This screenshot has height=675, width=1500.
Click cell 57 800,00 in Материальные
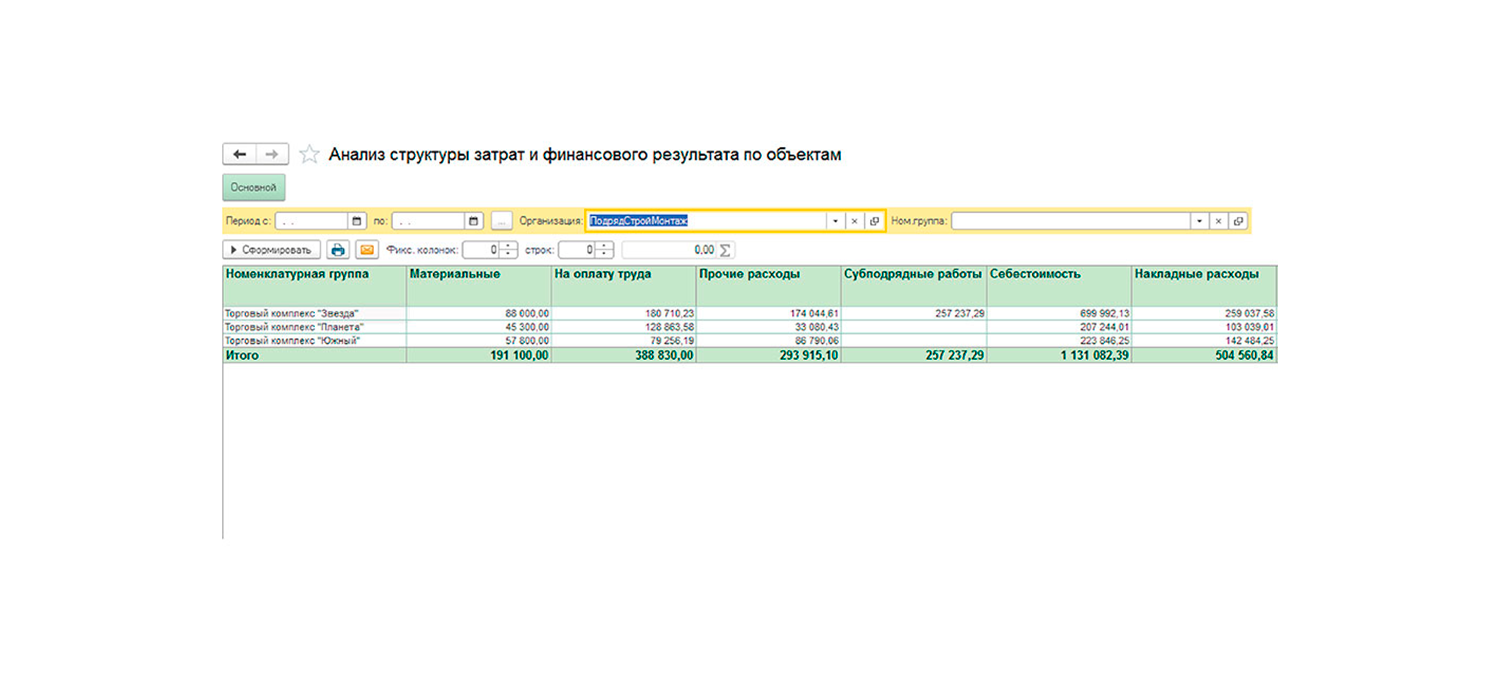tap(479, 341)
